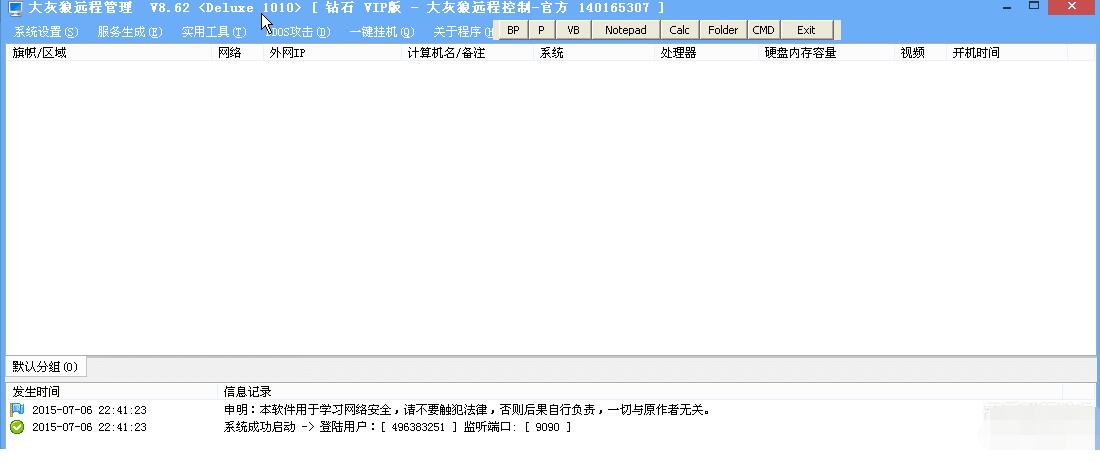Open the 系统设置(S) menu
The width and height of the screenshot is (1100, 463).
coord(45,32)
